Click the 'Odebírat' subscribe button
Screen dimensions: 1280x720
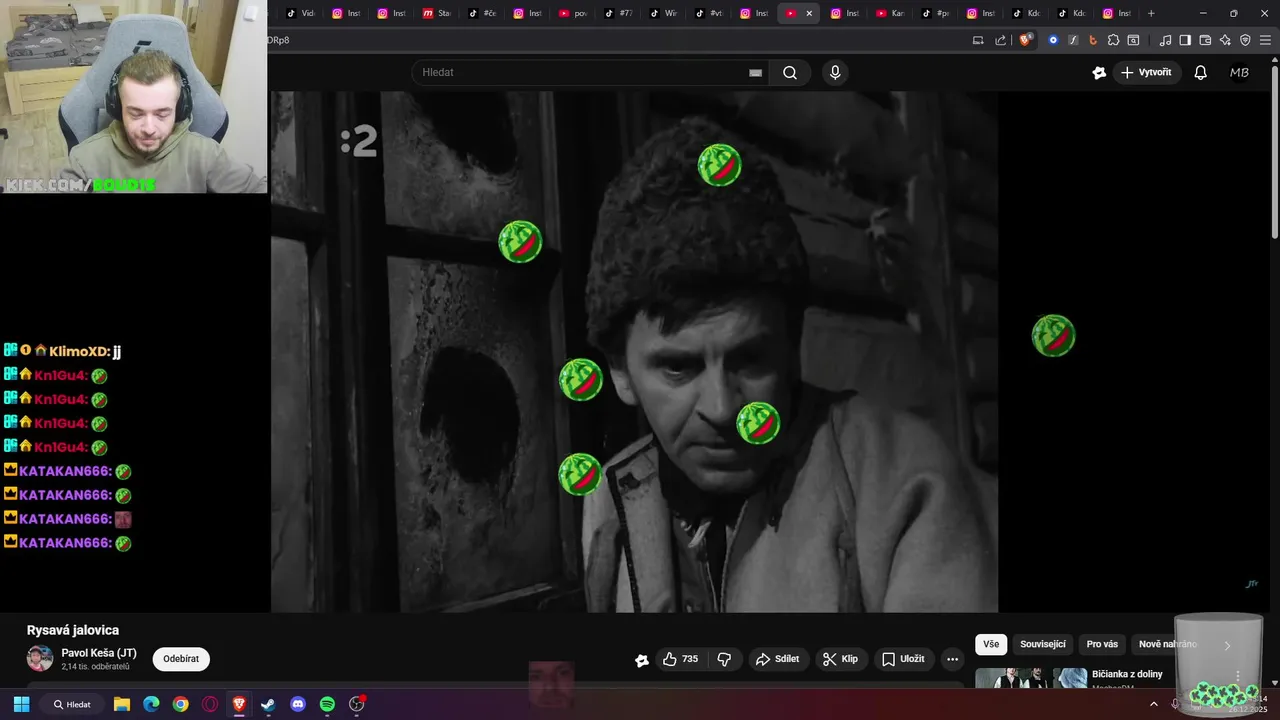(181, 659)
